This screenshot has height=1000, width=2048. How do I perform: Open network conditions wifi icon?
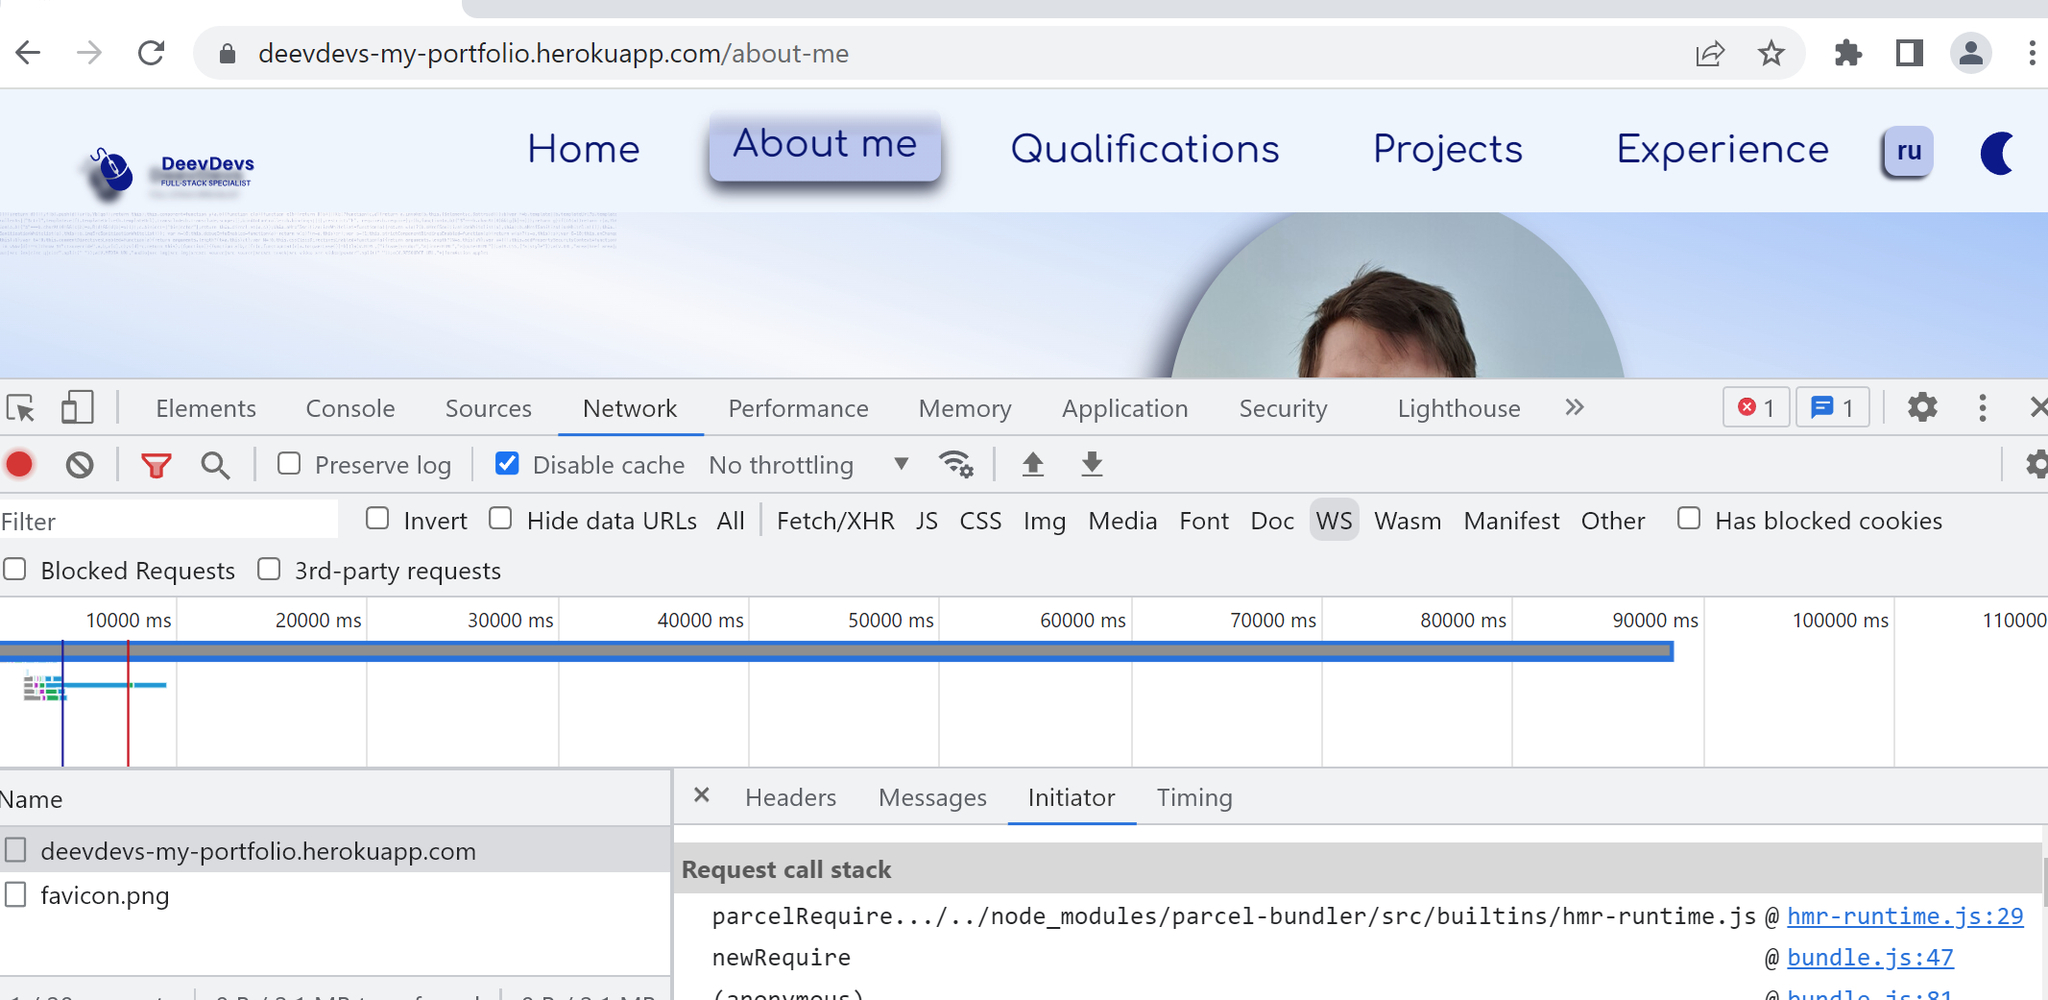click(x=956, y=464)
